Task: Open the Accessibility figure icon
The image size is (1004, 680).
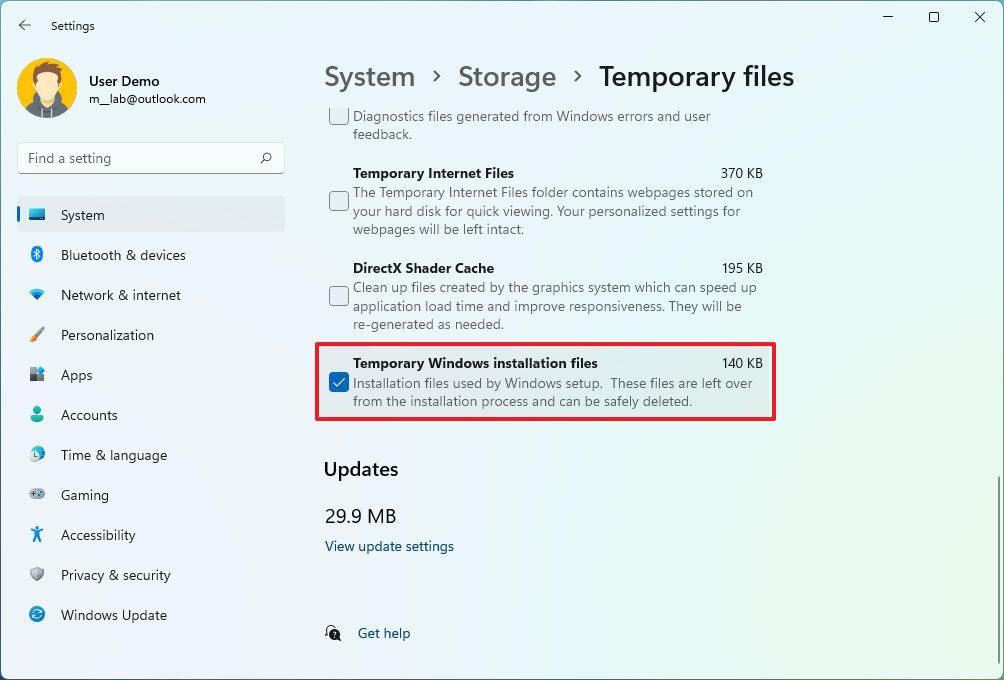Action: [x=36, y=535]
